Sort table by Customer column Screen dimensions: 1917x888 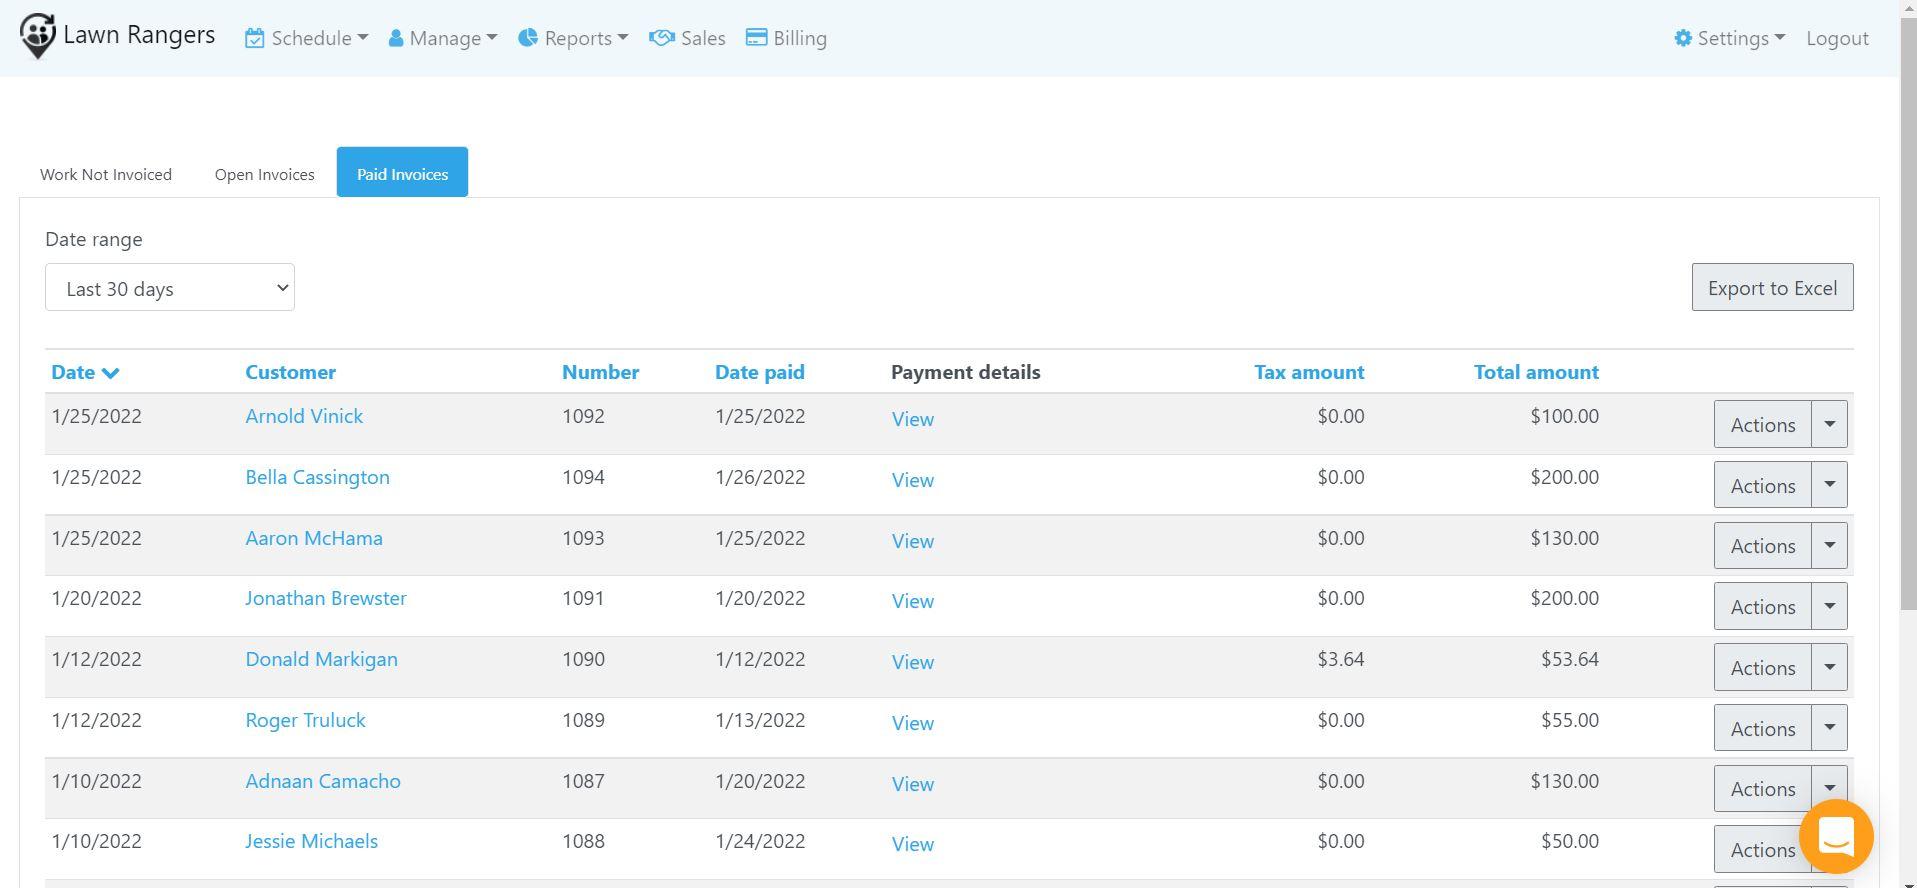[x=290, y=372]
